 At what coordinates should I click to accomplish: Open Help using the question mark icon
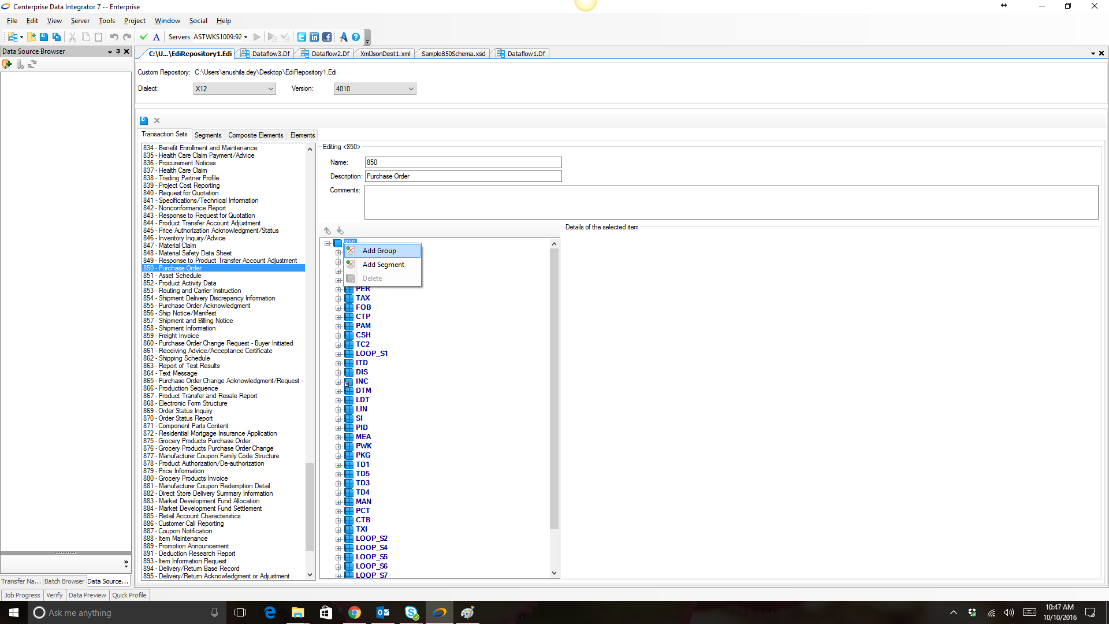pos(354,35)
